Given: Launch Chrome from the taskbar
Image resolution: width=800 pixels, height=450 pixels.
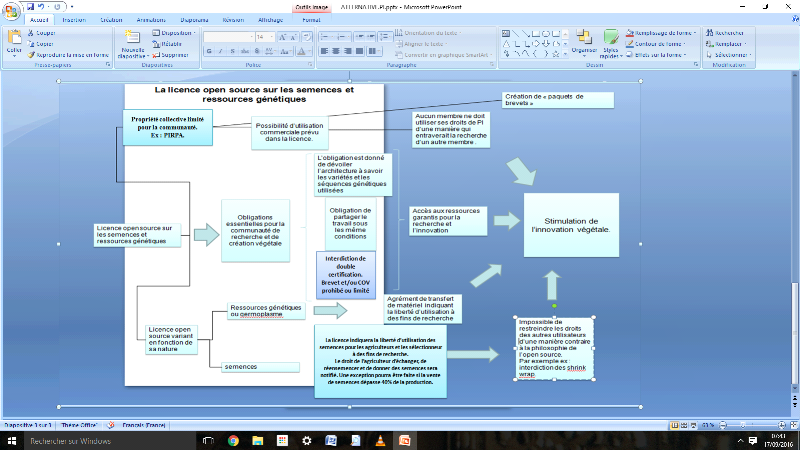Looking at the screenshot, I should tap(233, 440).
